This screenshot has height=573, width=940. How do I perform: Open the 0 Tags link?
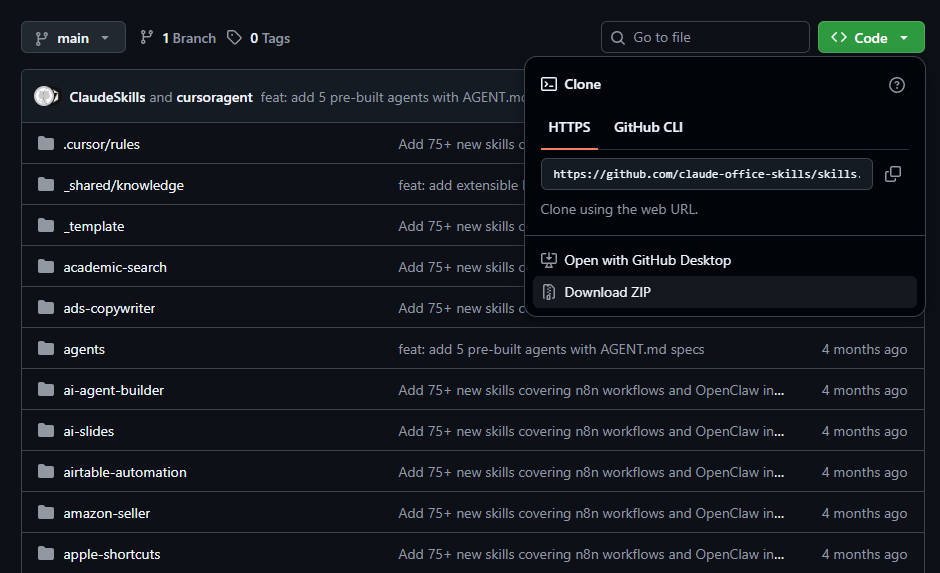click(x=258, y=38)
